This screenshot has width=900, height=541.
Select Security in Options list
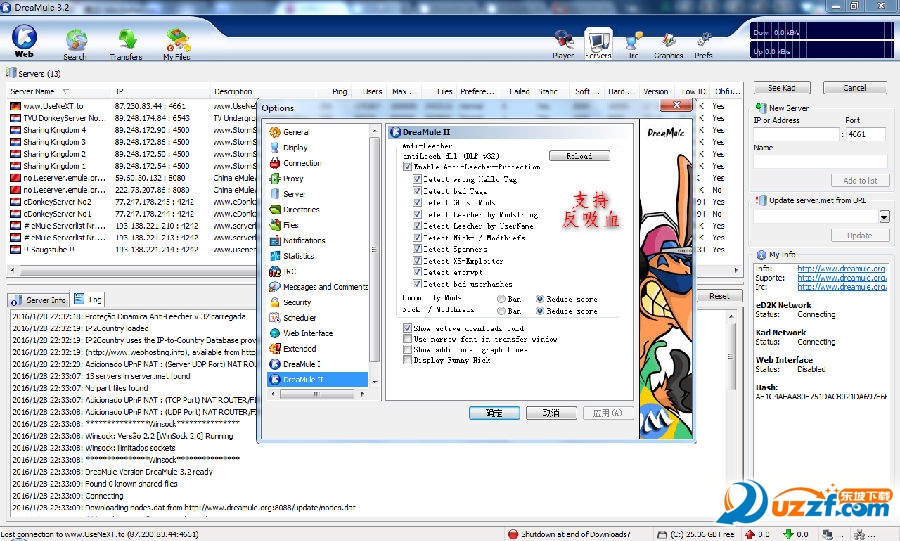290,302
